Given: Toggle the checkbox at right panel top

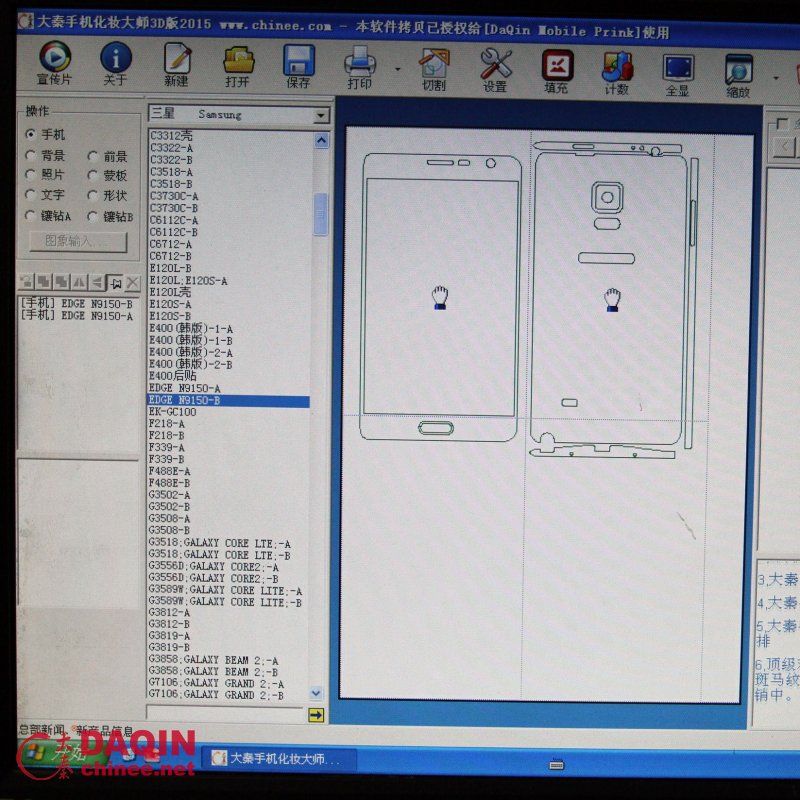Looking at the screenshot, I should (781, 123).
